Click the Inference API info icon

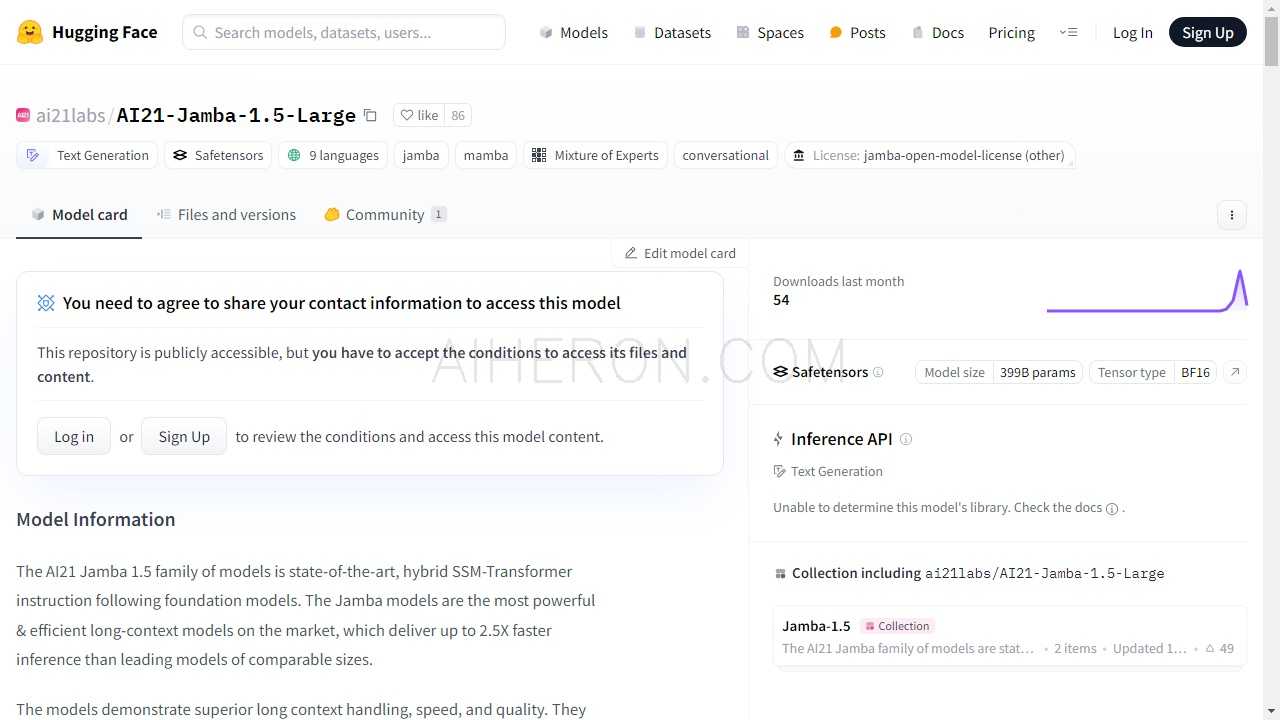click(x=906, y=439)
